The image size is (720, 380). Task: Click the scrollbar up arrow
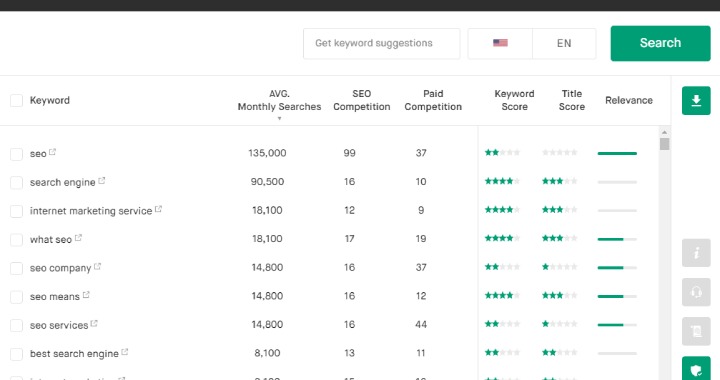(x=664, y=132)
